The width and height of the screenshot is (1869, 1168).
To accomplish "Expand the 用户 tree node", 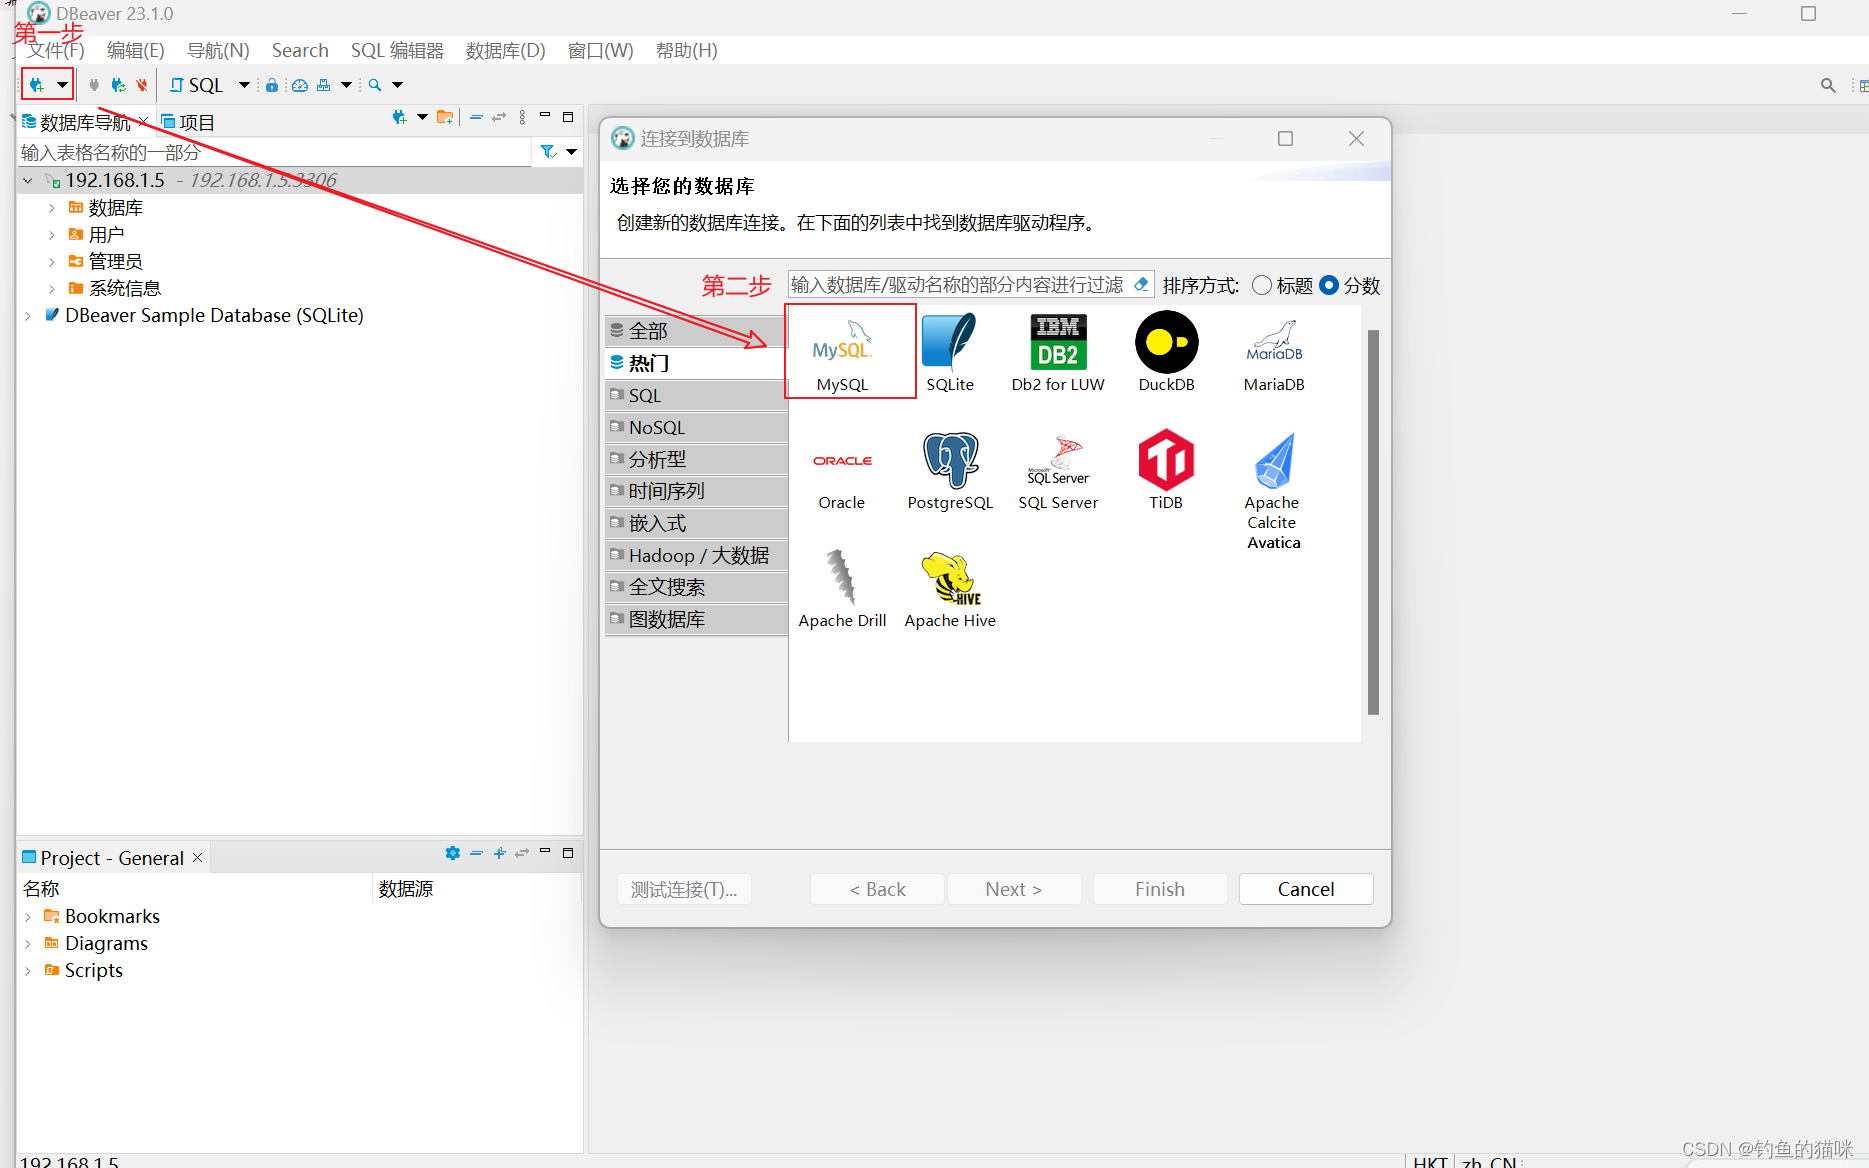I will coord(51,235).
